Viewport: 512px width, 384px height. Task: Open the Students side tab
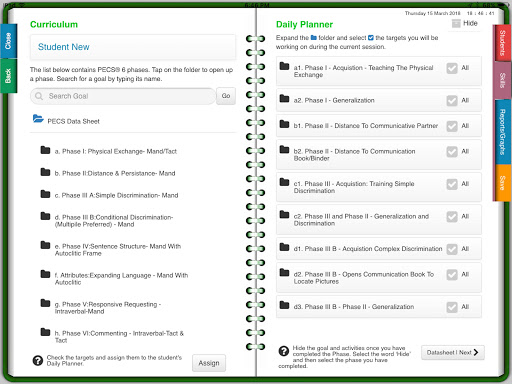point(502,42)
